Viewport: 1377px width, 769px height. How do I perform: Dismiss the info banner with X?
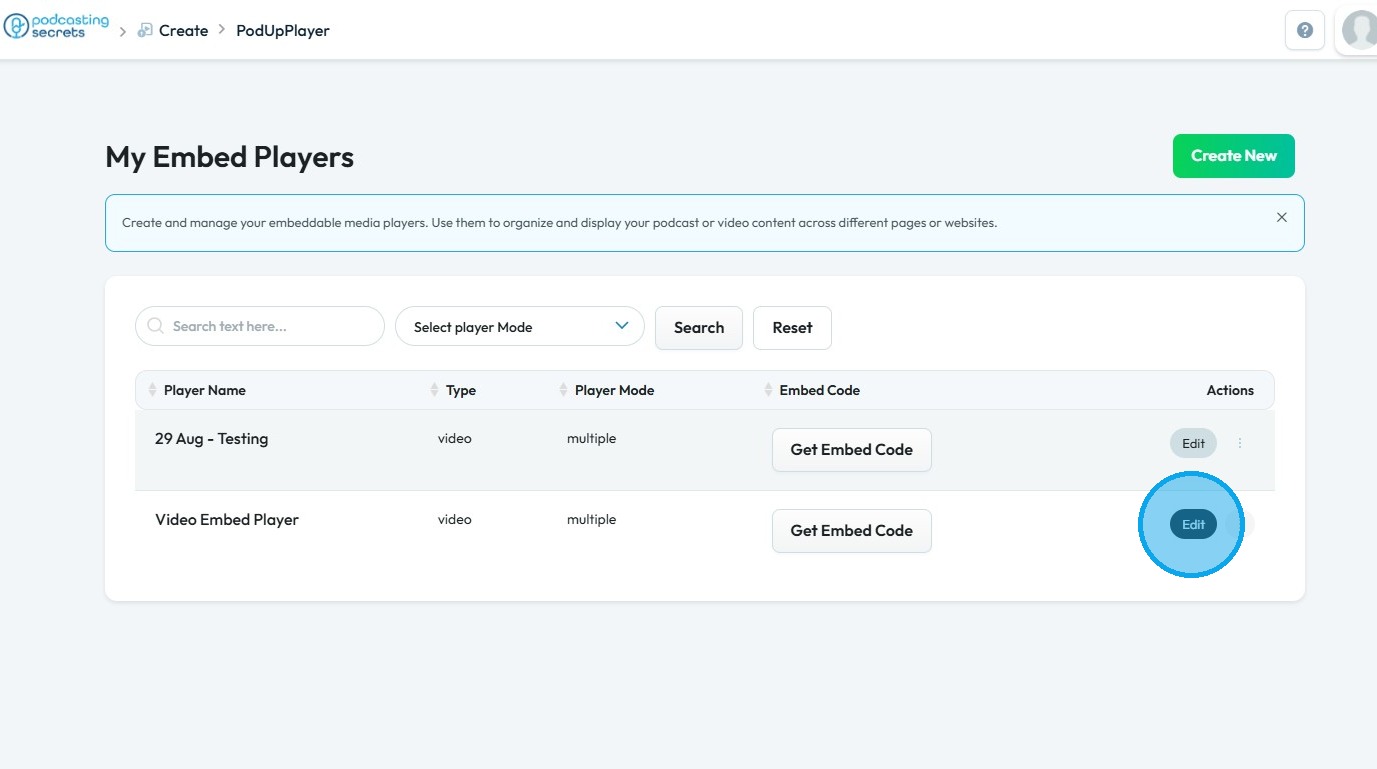click(1281, 217)
